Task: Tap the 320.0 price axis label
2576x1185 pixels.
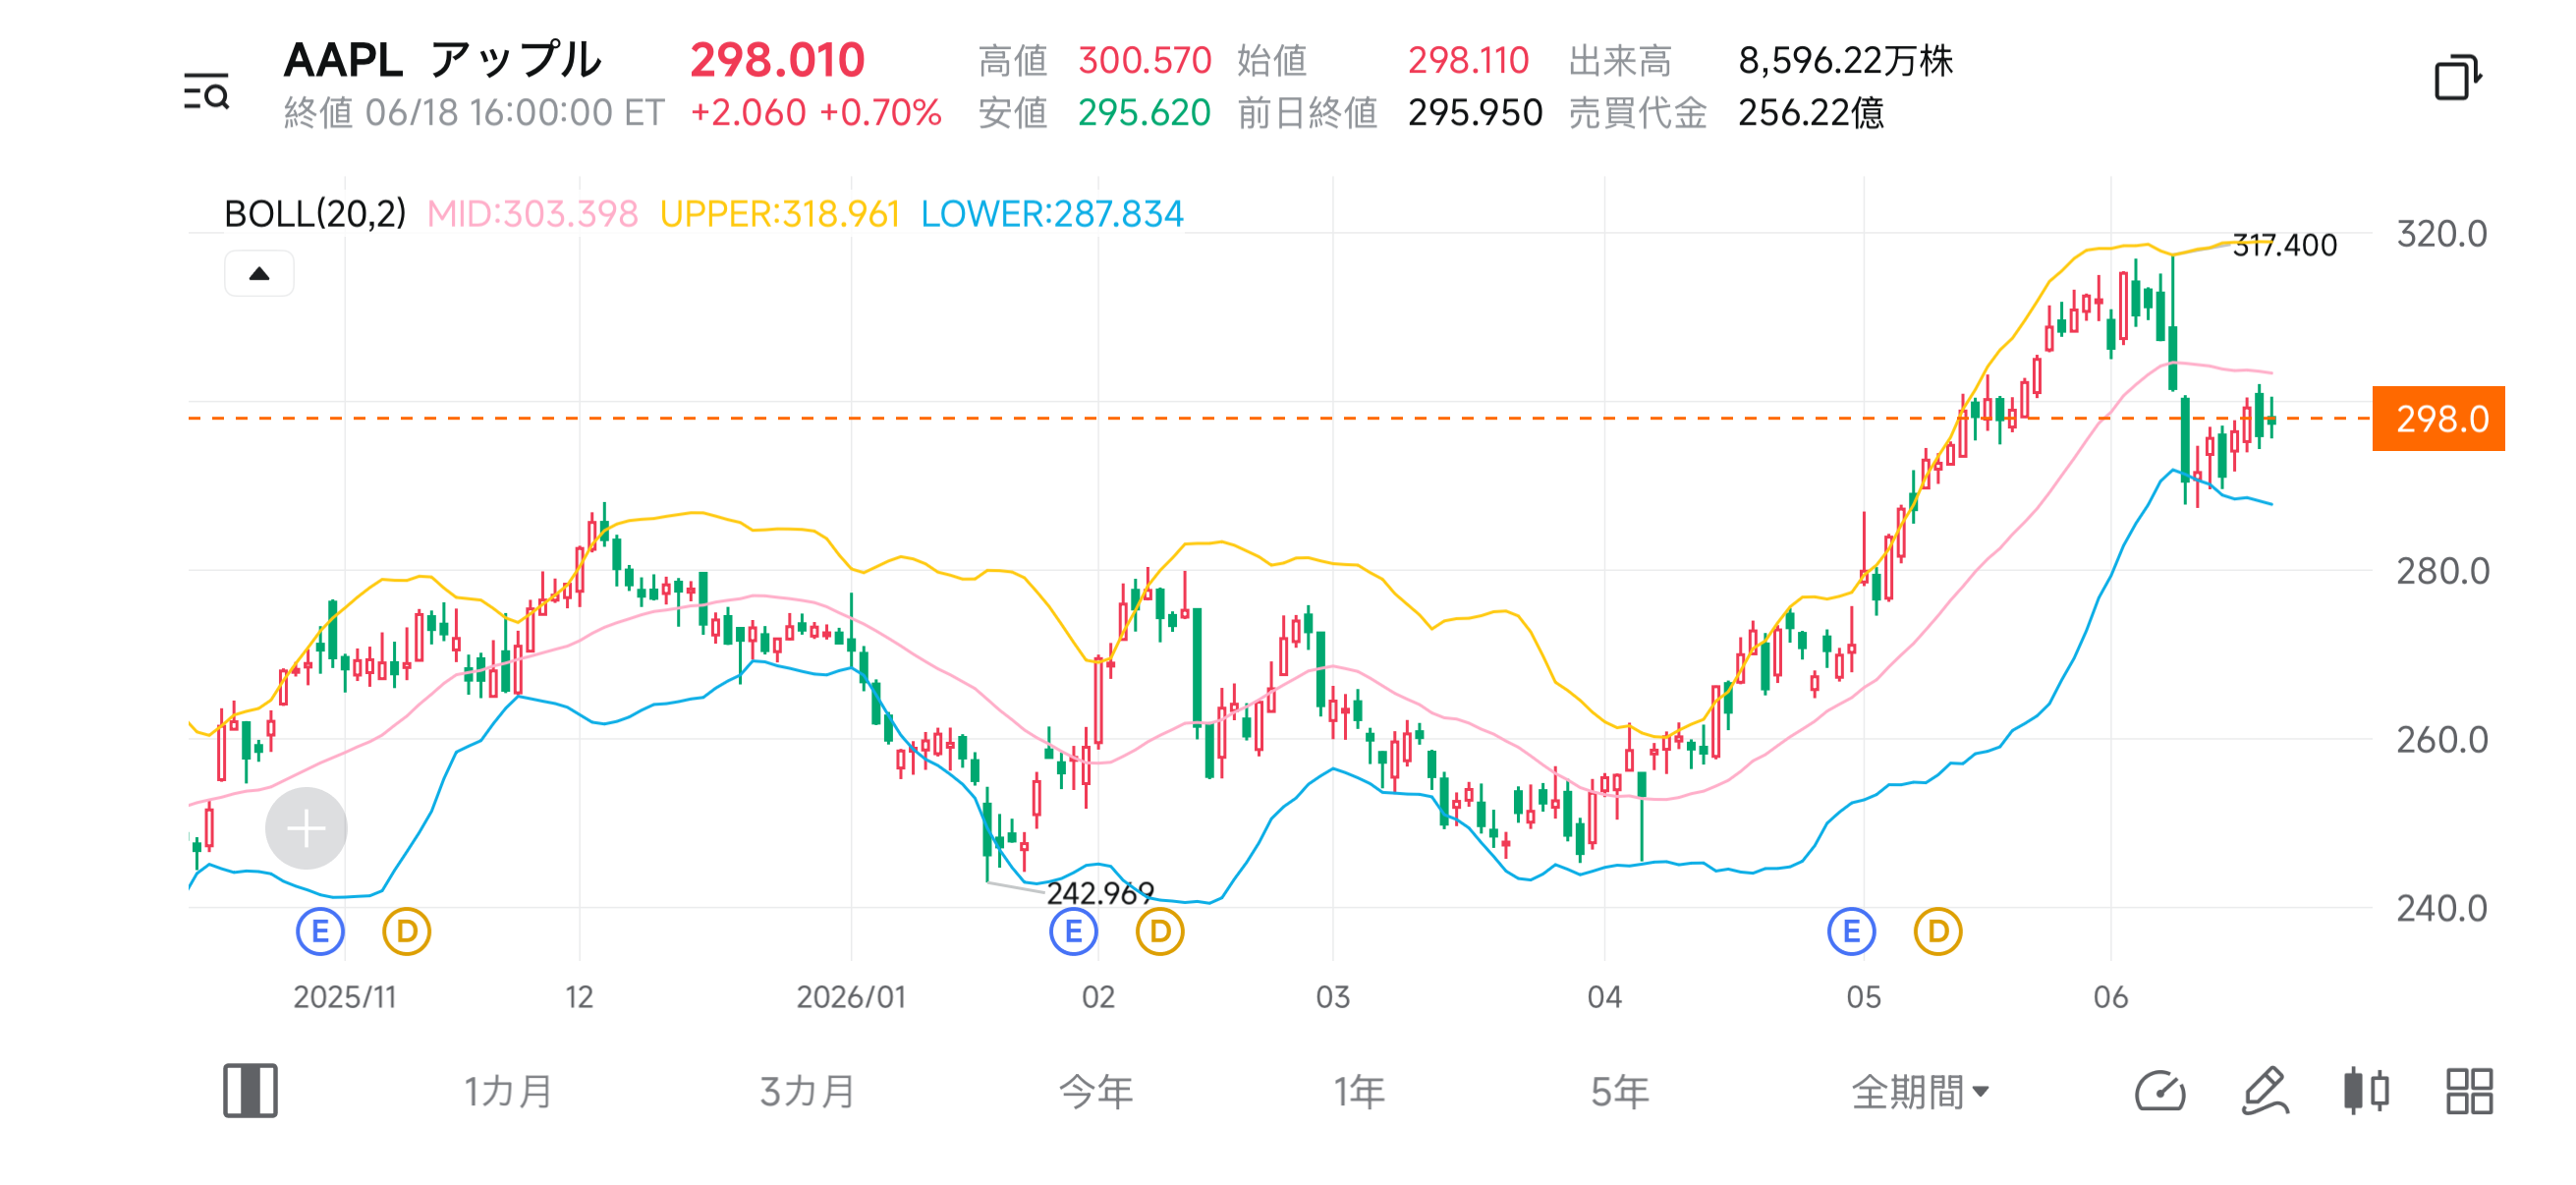Action: pyautogui.click(x=2442, y=234)
